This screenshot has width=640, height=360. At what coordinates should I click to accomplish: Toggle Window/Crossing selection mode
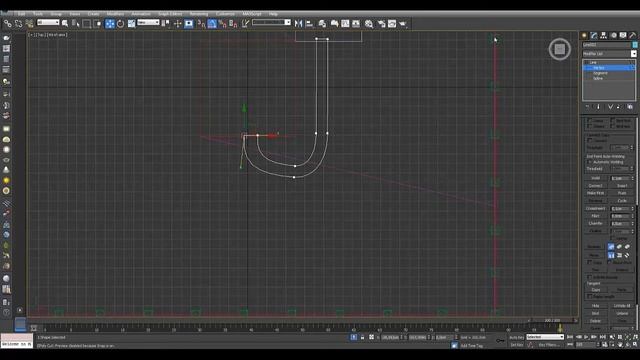[x=97, y=24]
